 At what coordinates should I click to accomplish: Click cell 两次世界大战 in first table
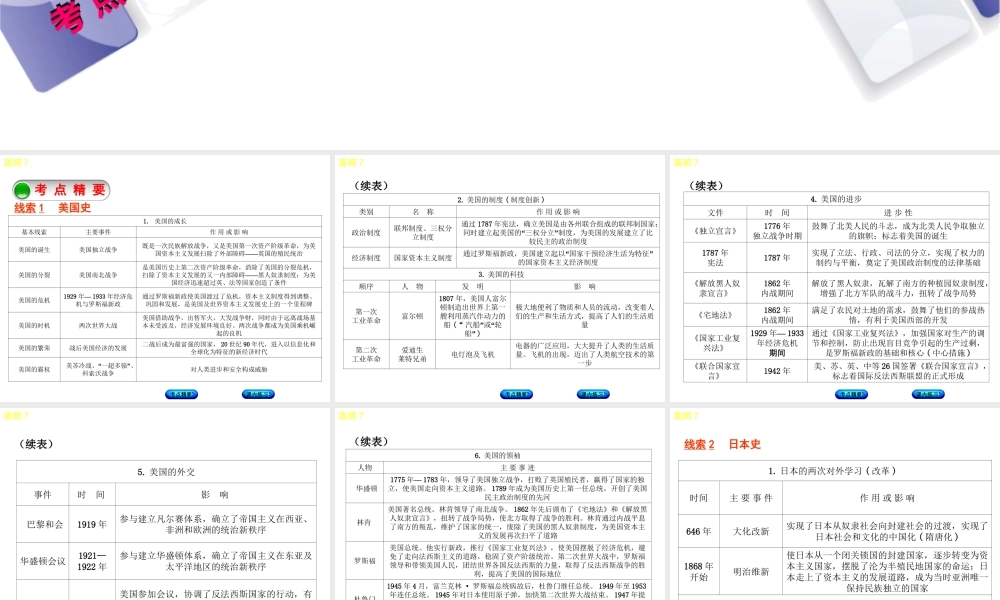coord(98,325)
